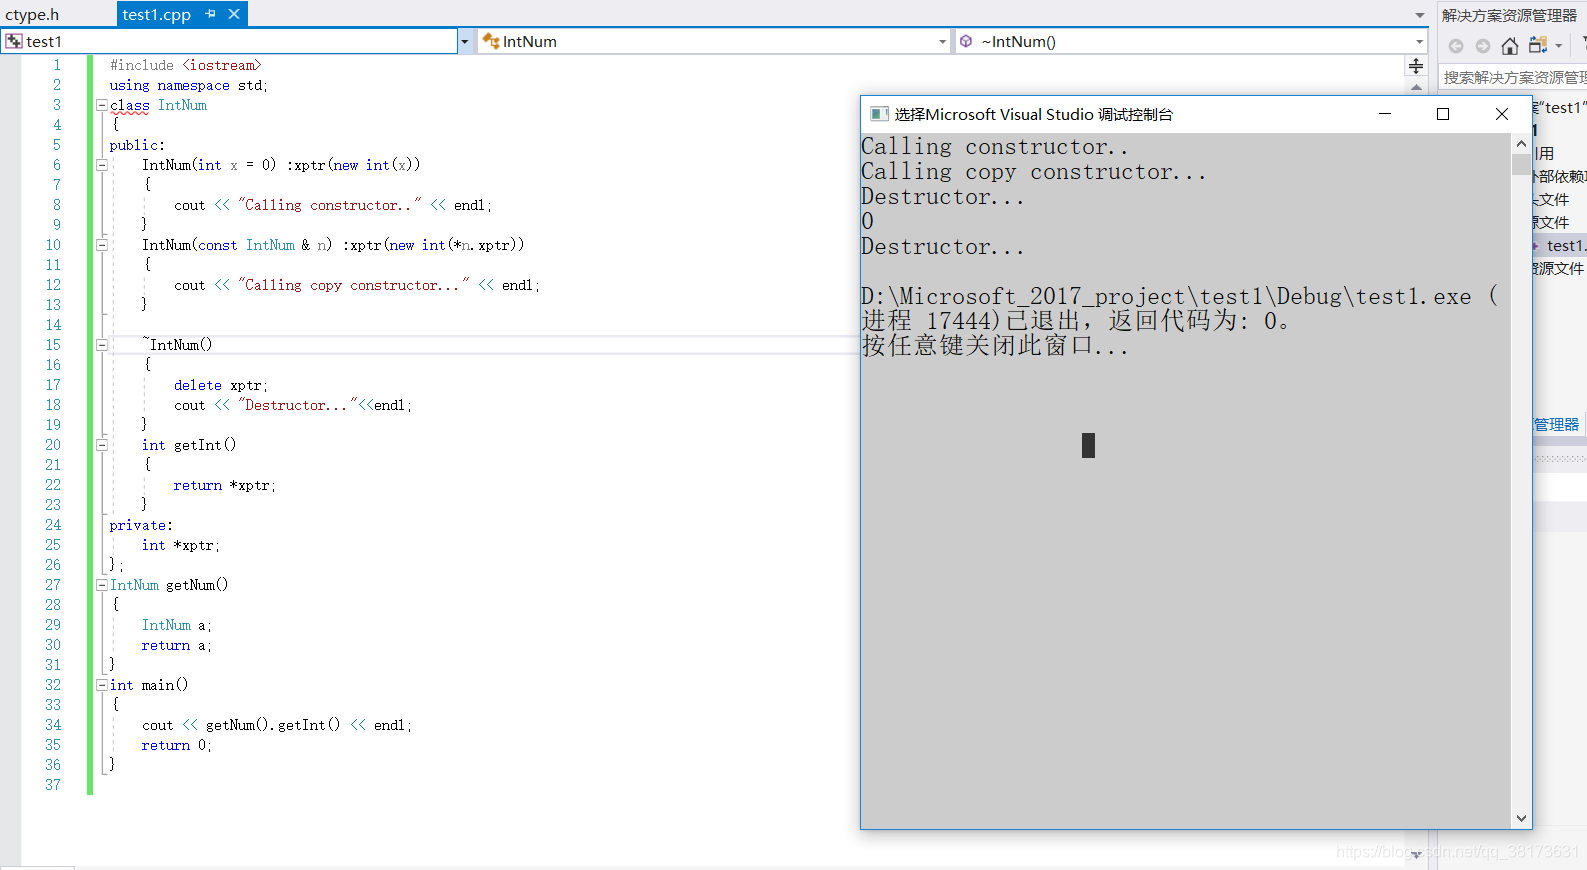Switch to the ctype.h tab
The height and width of the screenshot is (870, 1587).
[33, 14]
